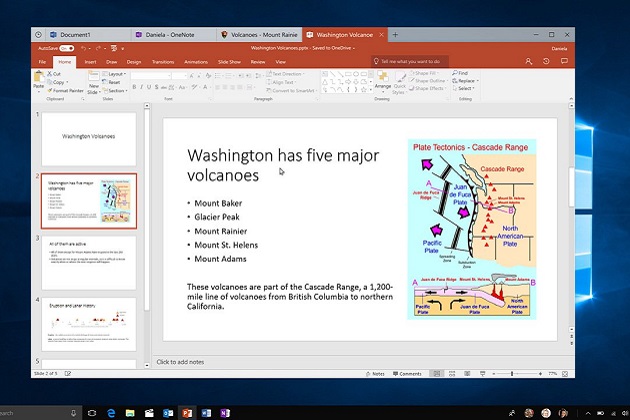The image size is (630, 420).
Task: Switch to the Slide Show tab
Action: click(x=229, y=62)
